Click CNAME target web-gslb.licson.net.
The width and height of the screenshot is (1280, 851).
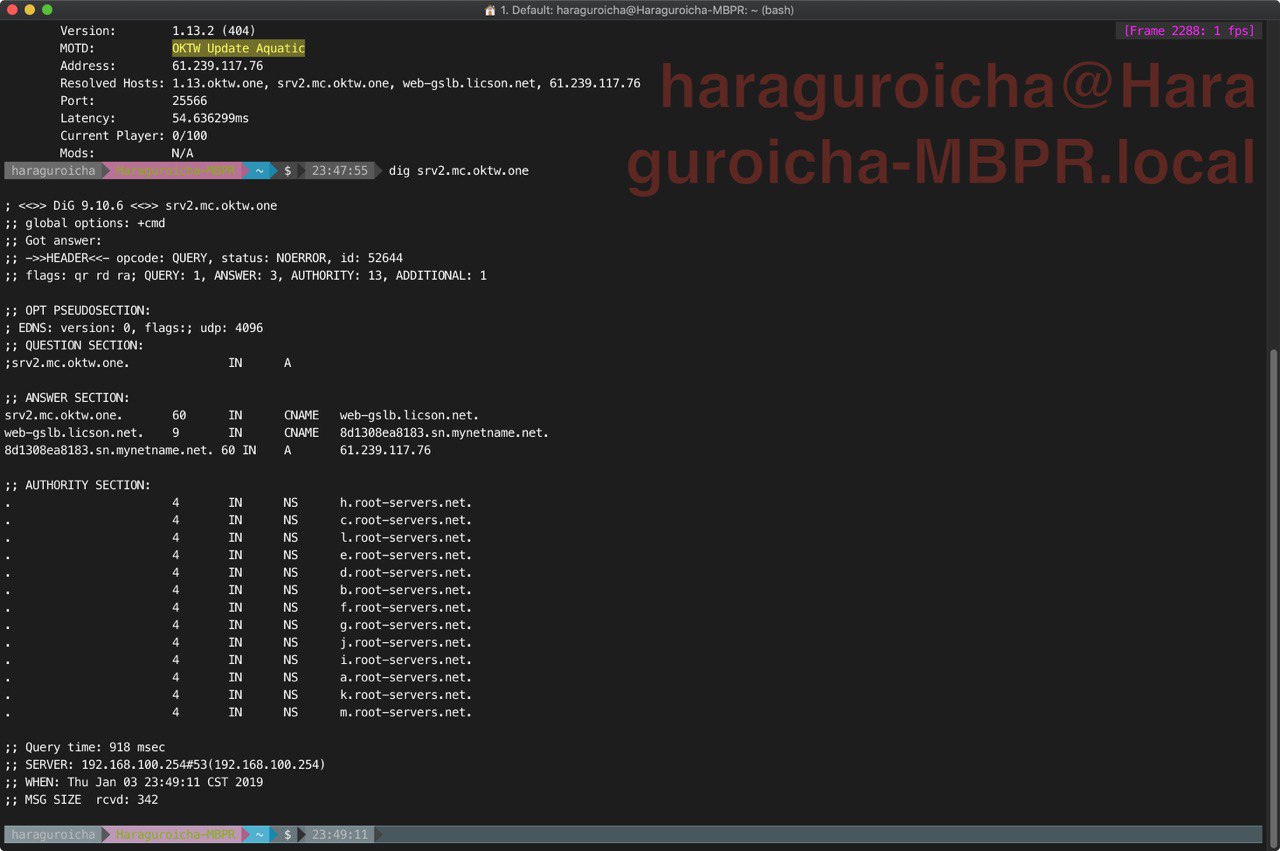pos(410,415)
